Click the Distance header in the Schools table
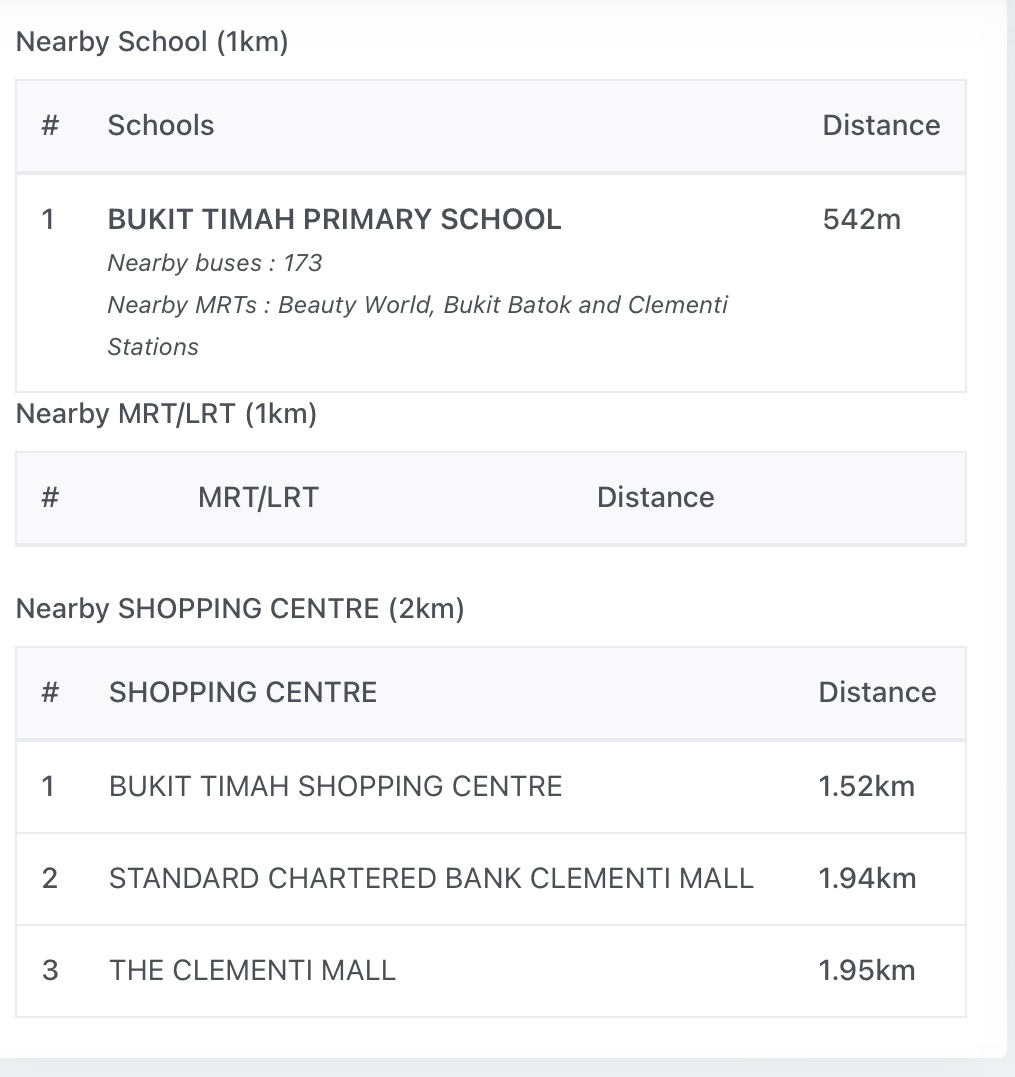This screenshot has width=1015, height=1077. pyautogui.click(x=881, y=125)
